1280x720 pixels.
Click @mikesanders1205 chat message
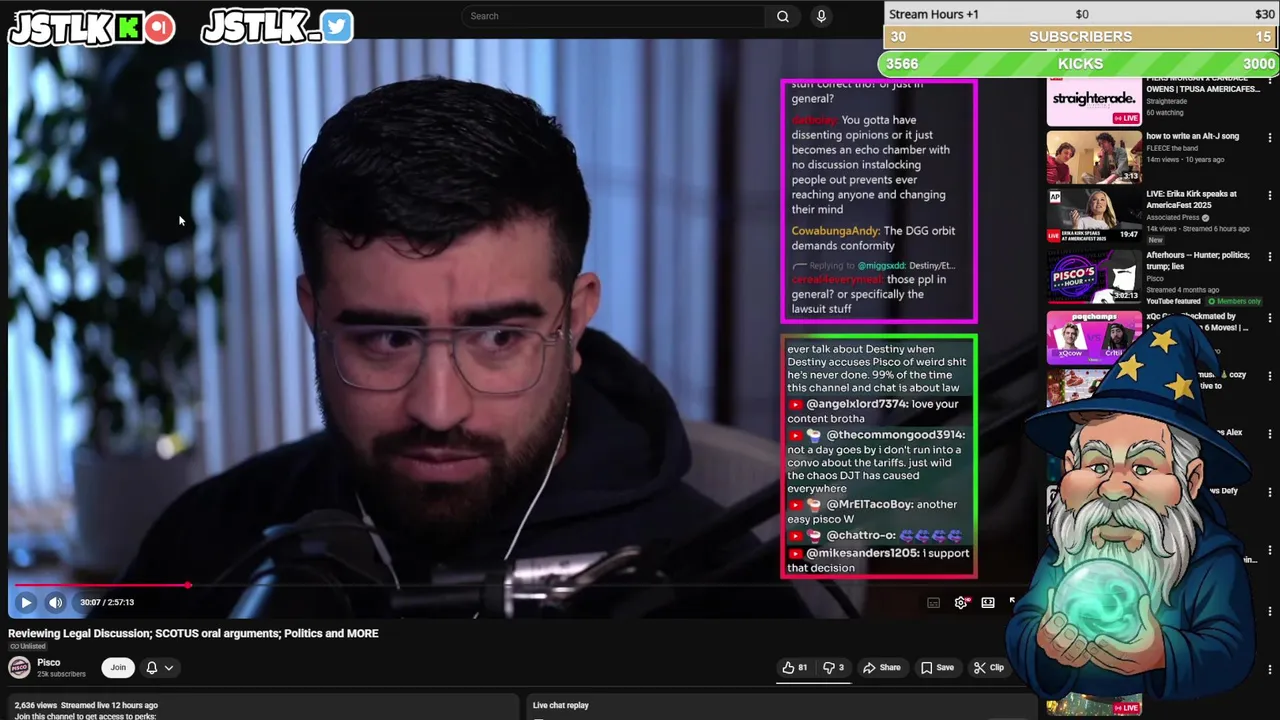(877, 560)
